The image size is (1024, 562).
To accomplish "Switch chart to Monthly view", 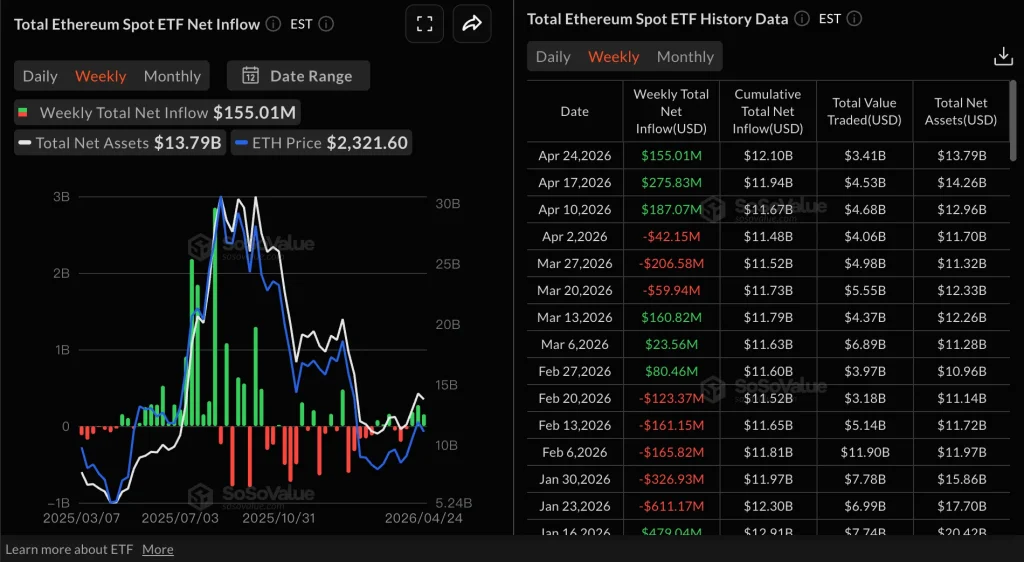I will pos(172,76).
